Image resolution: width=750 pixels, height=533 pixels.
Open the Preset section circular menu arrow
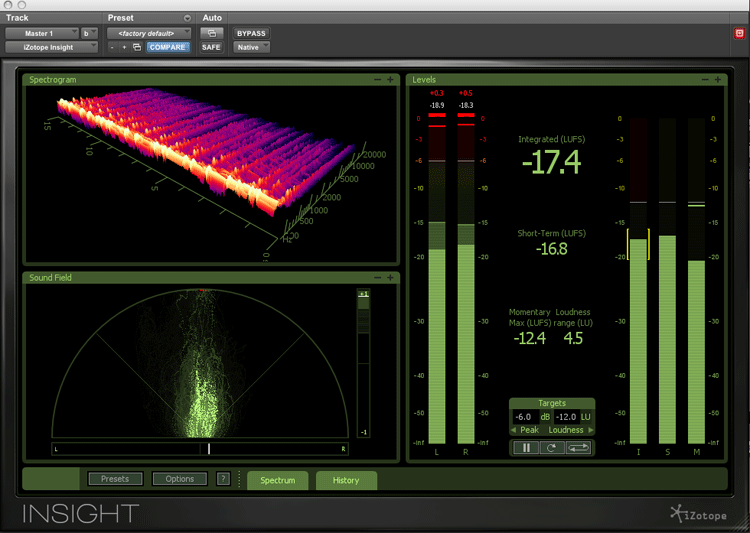[x=188, y=18]
